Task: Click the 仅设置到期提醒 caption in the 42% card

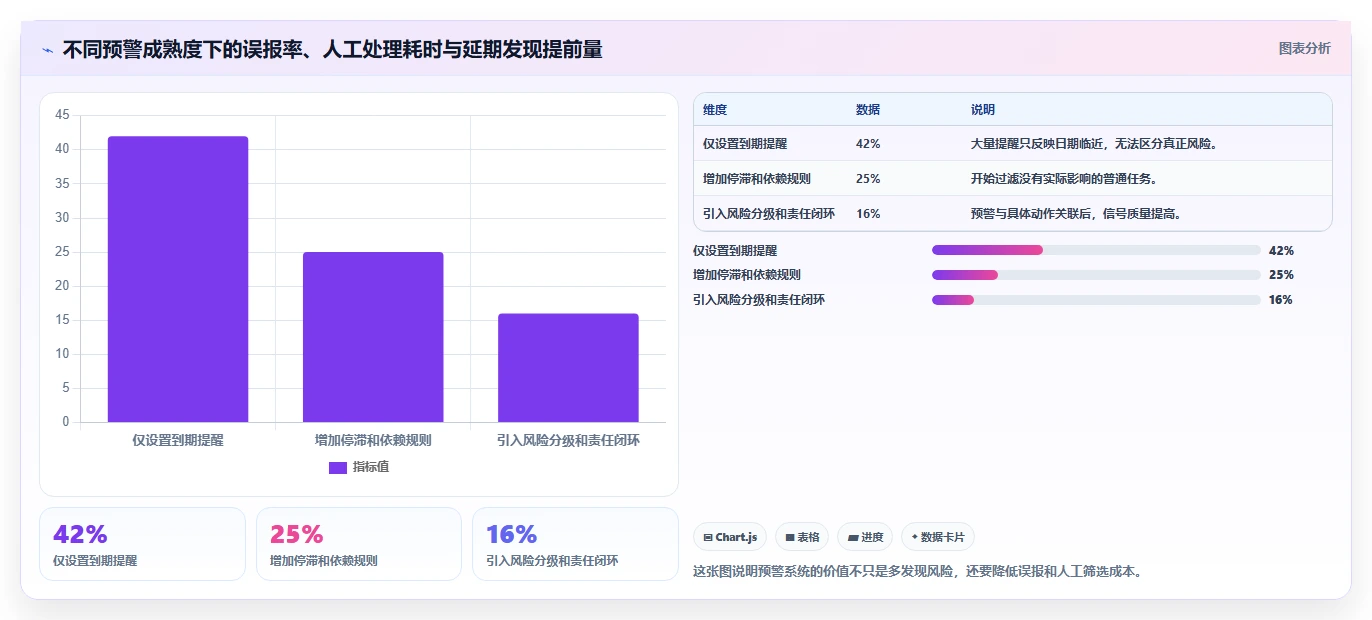Action: 95,561
